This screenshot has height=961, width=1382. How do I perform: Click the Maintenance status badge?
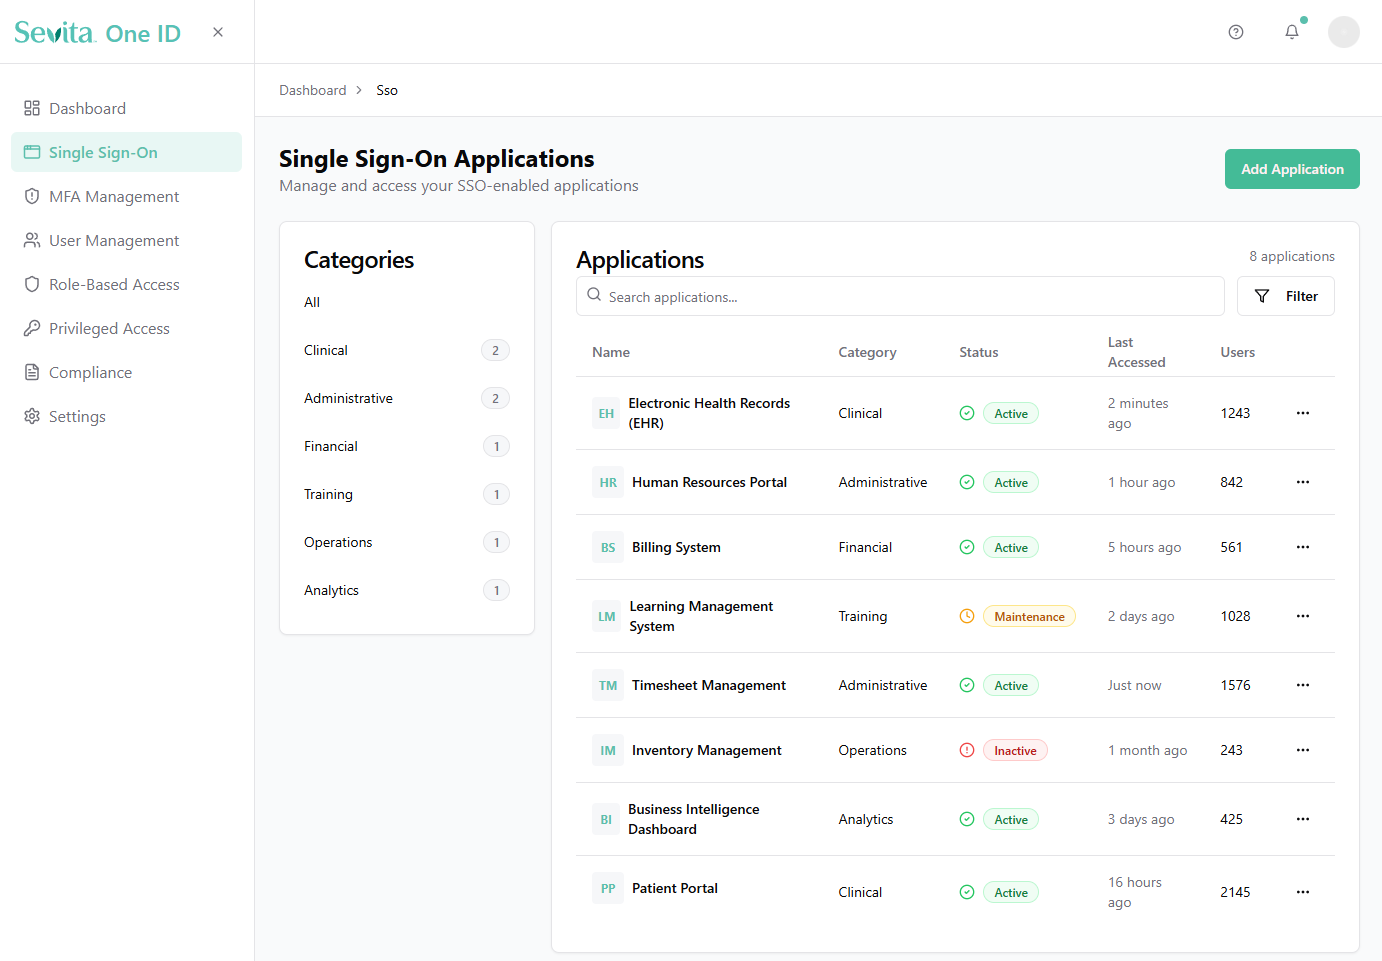click(1029, 616)
